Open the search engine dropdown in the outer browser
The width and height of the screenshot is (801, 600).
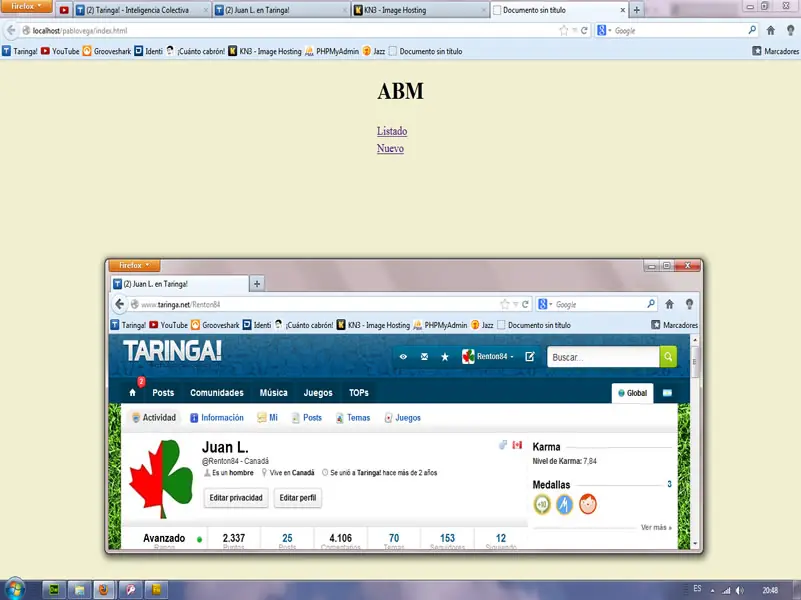[603, 31]
